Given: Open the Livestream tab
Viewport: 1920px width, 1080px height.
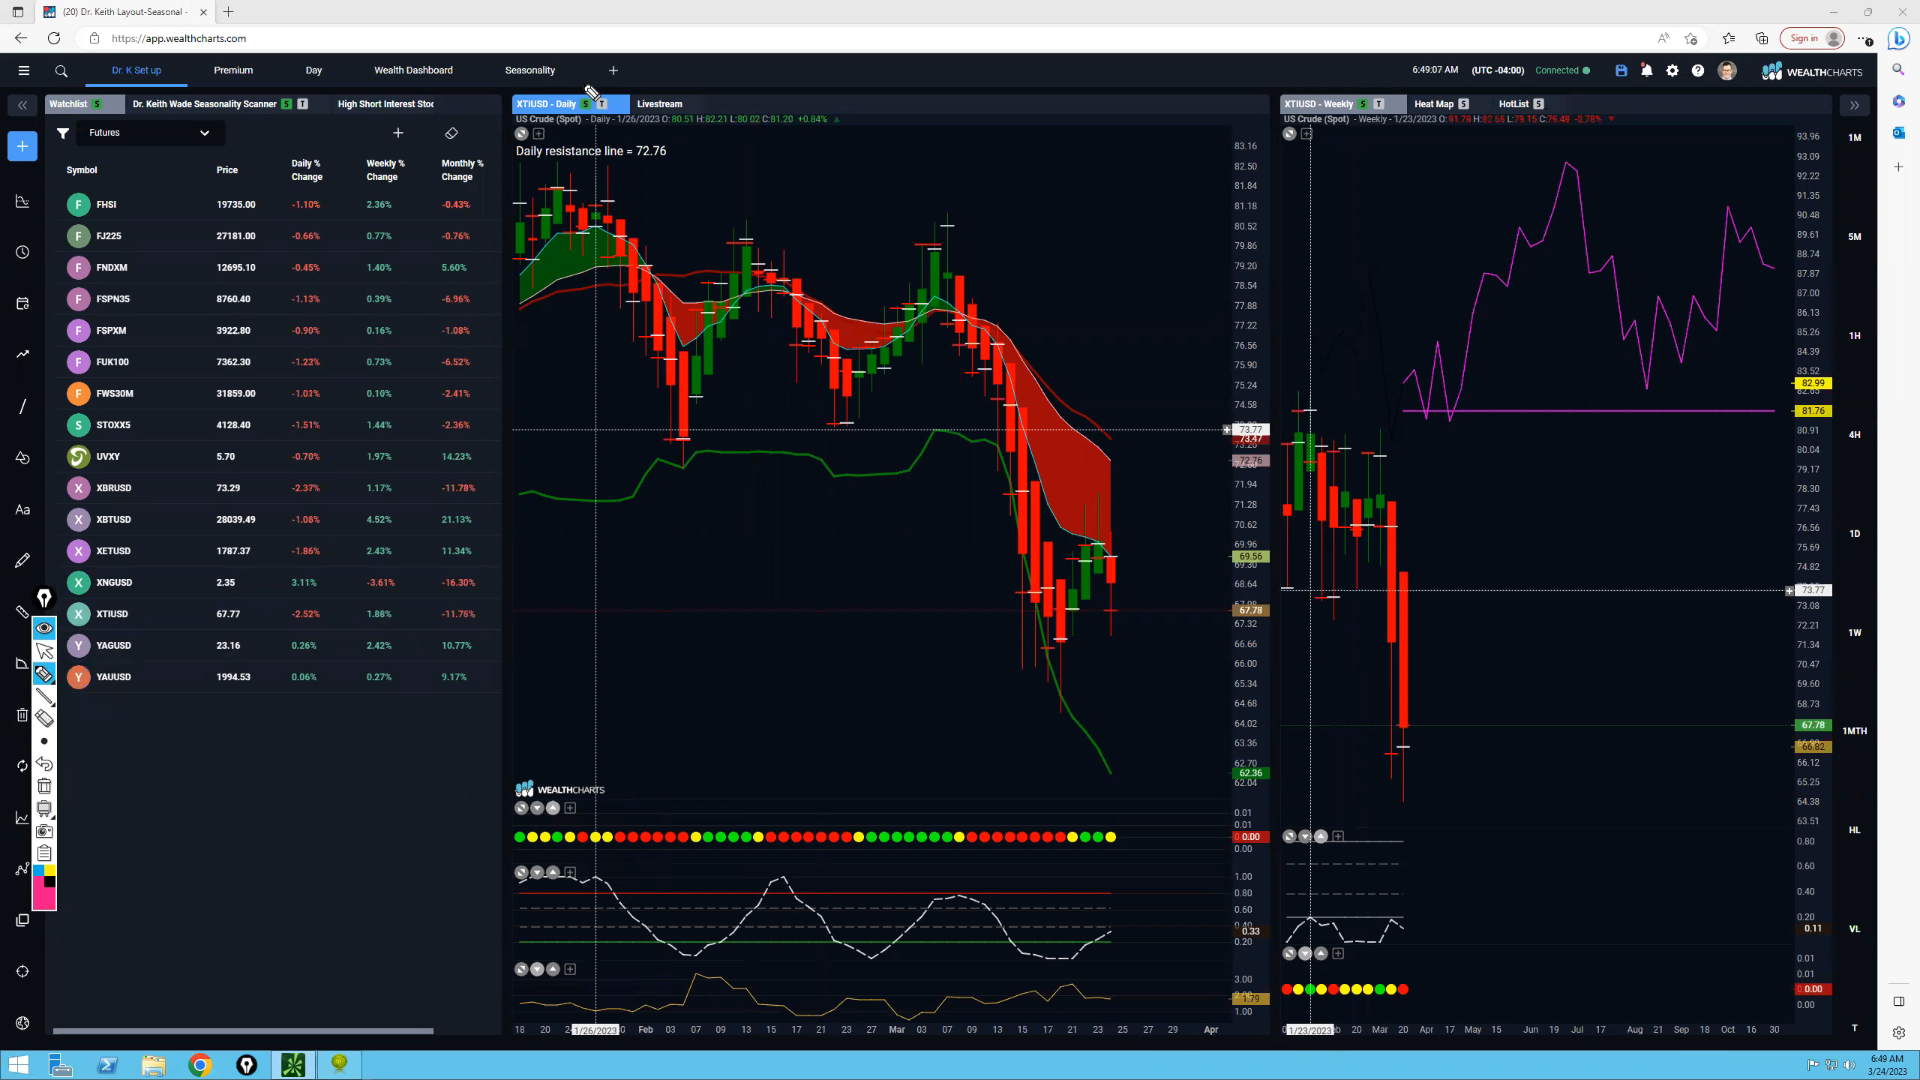Looking at the screenshot, I should point(660,104).
